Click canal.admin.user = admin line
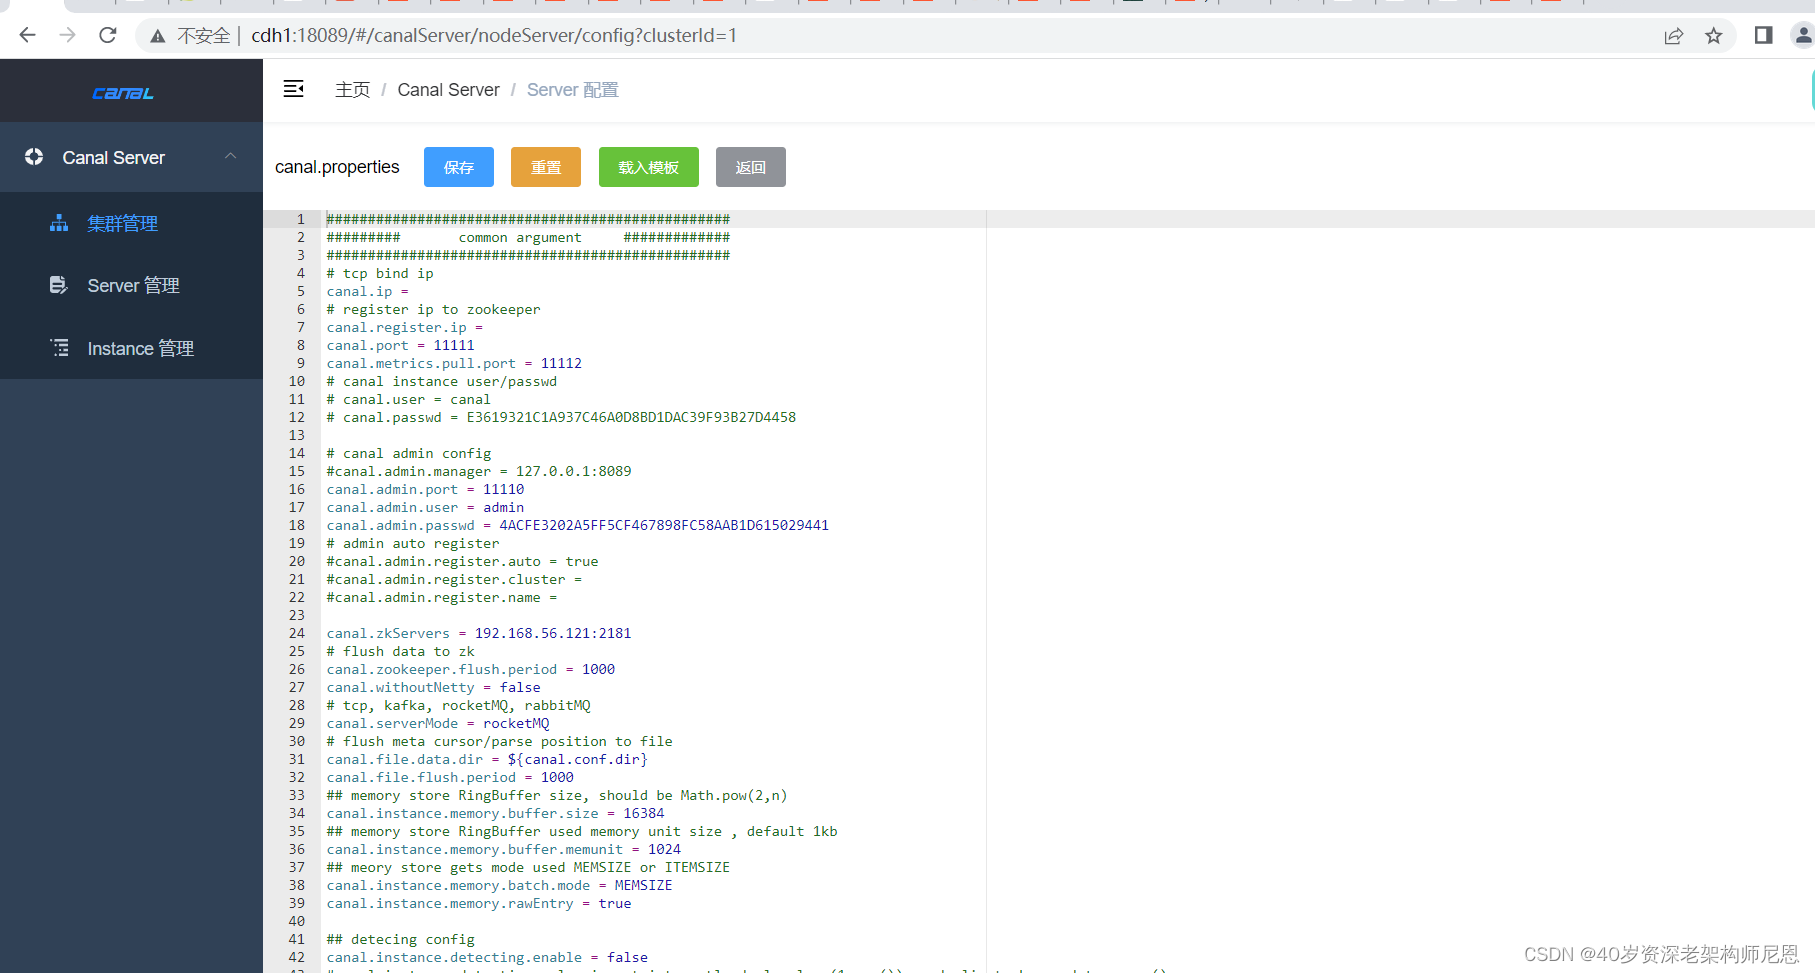The width and height of the screenshot is (1815, 973). tap(425, 507)
